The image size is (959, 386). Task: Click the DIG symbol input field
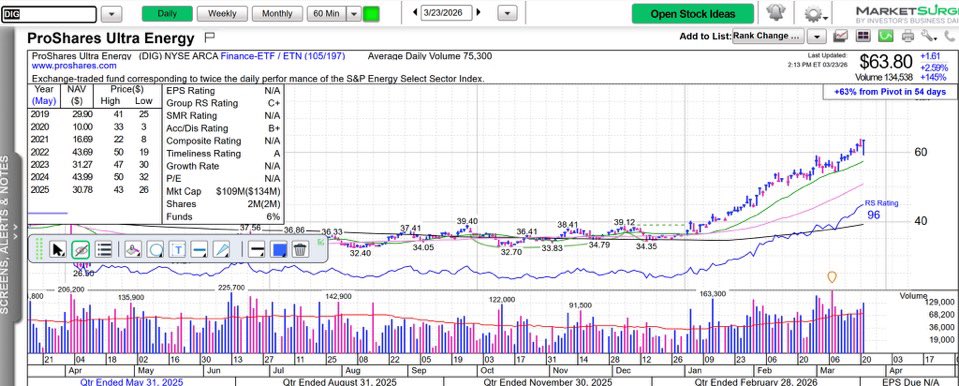48,14
